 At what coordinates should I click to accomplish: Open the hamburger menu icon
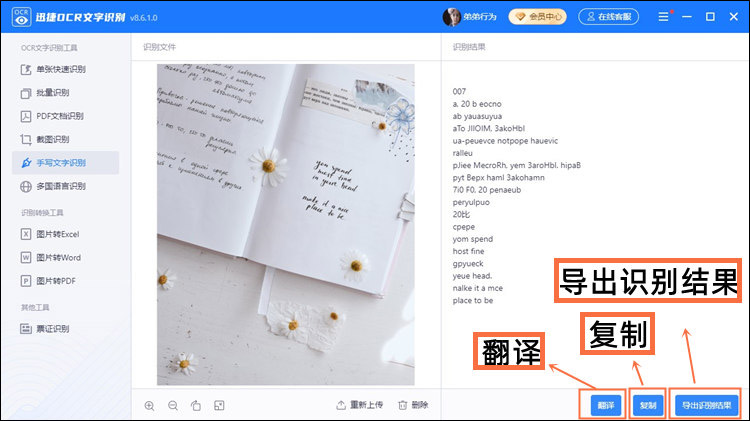tap(663, 17)
